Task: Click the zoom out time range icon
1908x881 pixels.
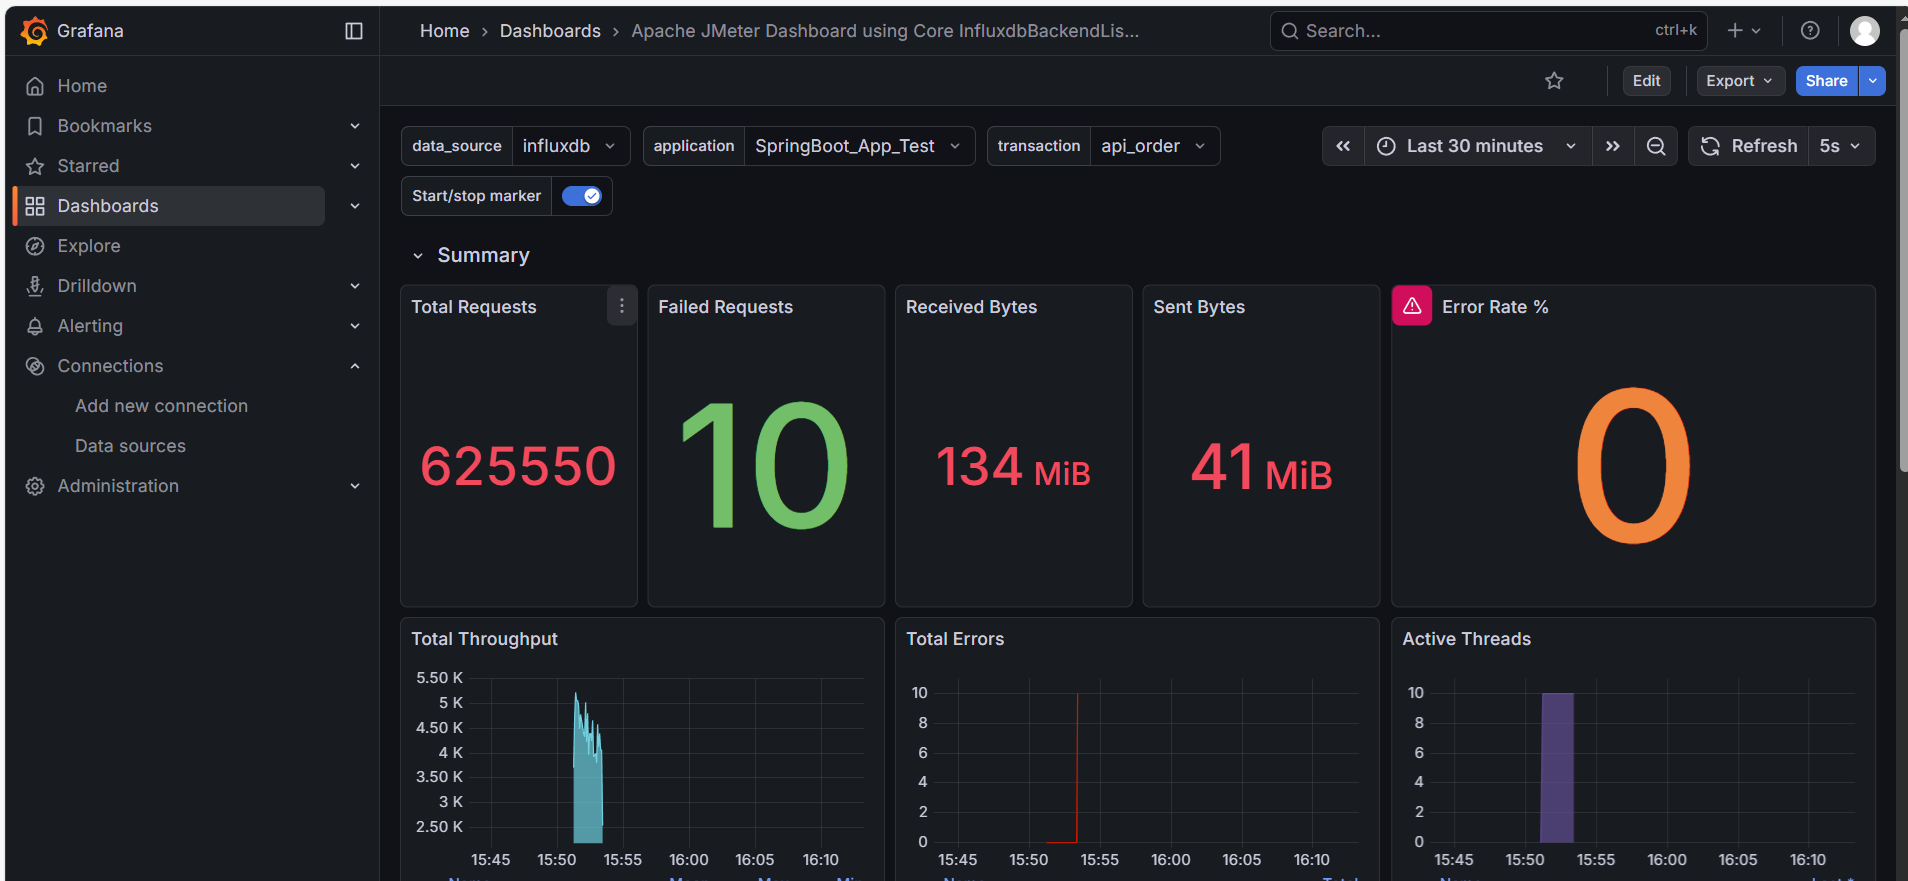Action: click(1656, 146)
